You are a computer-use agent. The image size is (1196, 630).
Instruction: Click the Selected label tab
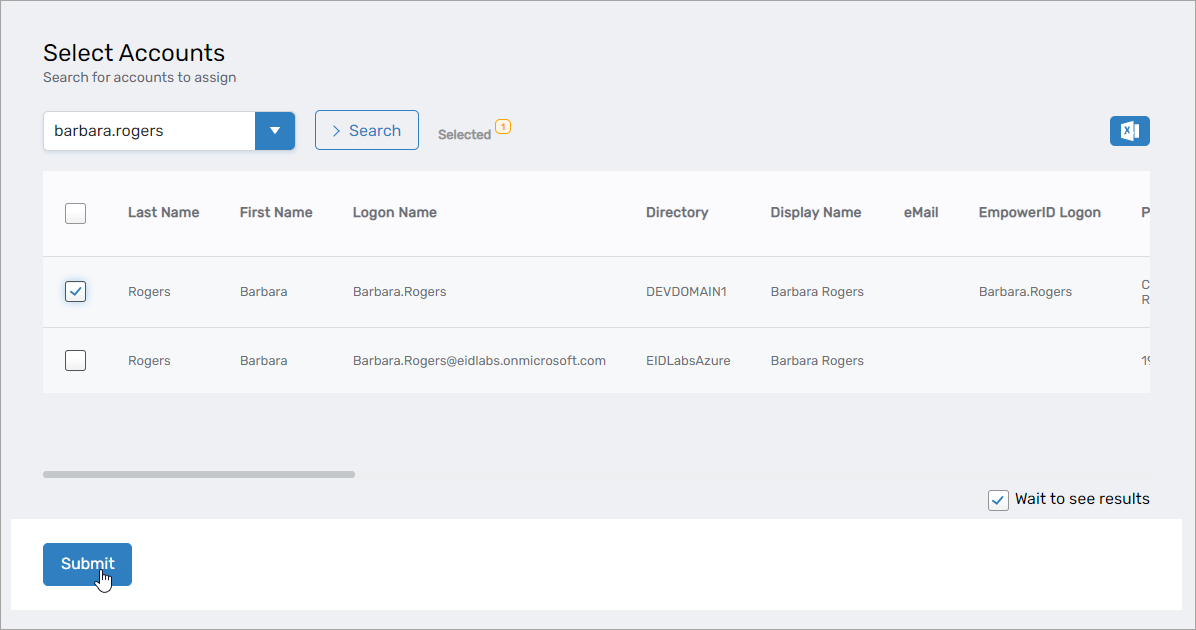pyautogui.click(x=464, y=135)
